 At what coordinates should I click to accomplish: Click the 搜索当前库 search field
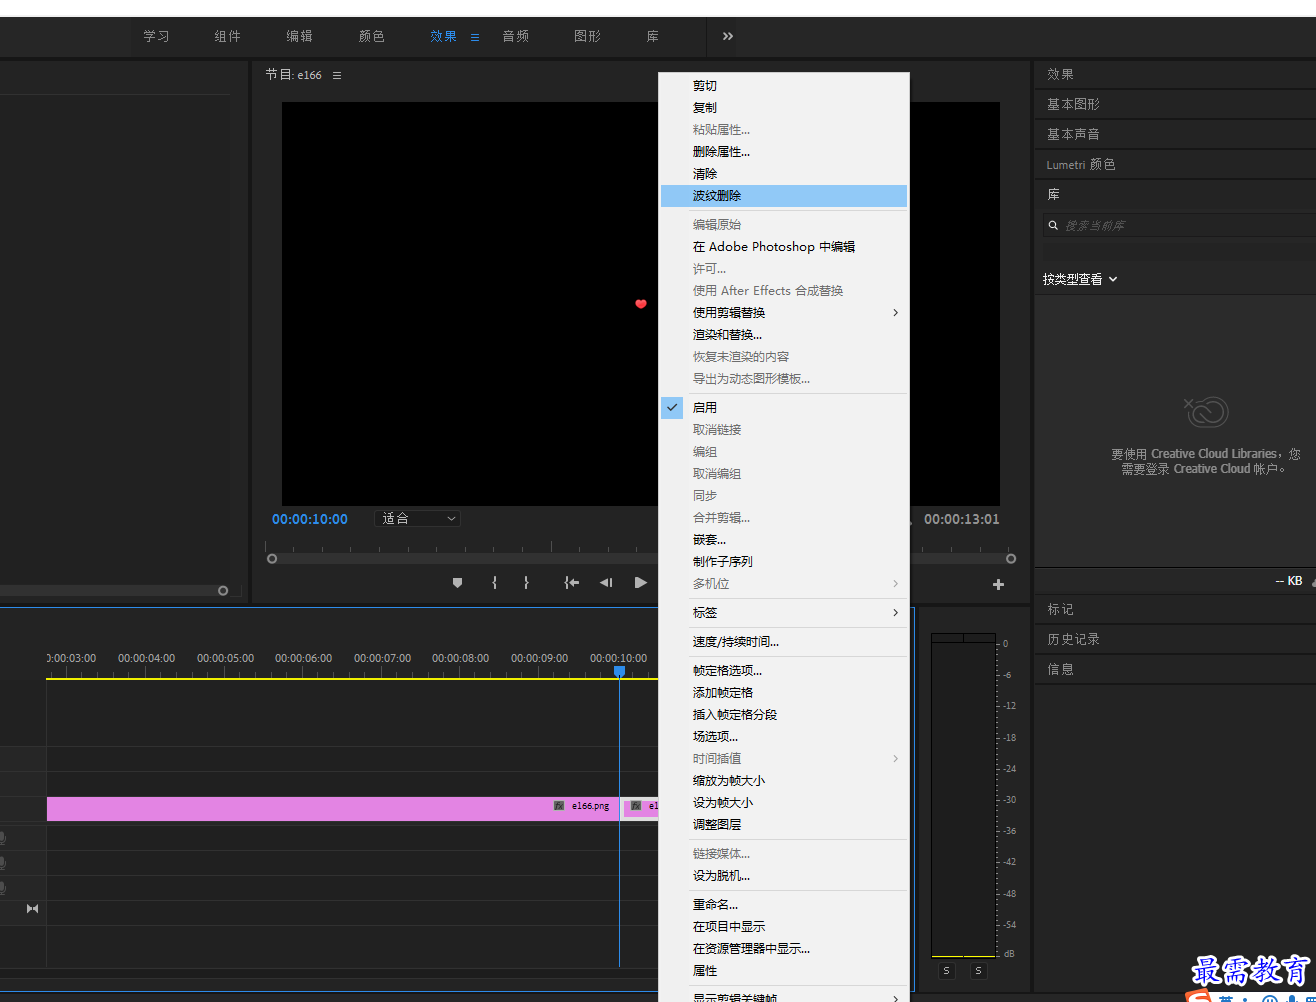pyautogui.click(x=1179, y=225)
